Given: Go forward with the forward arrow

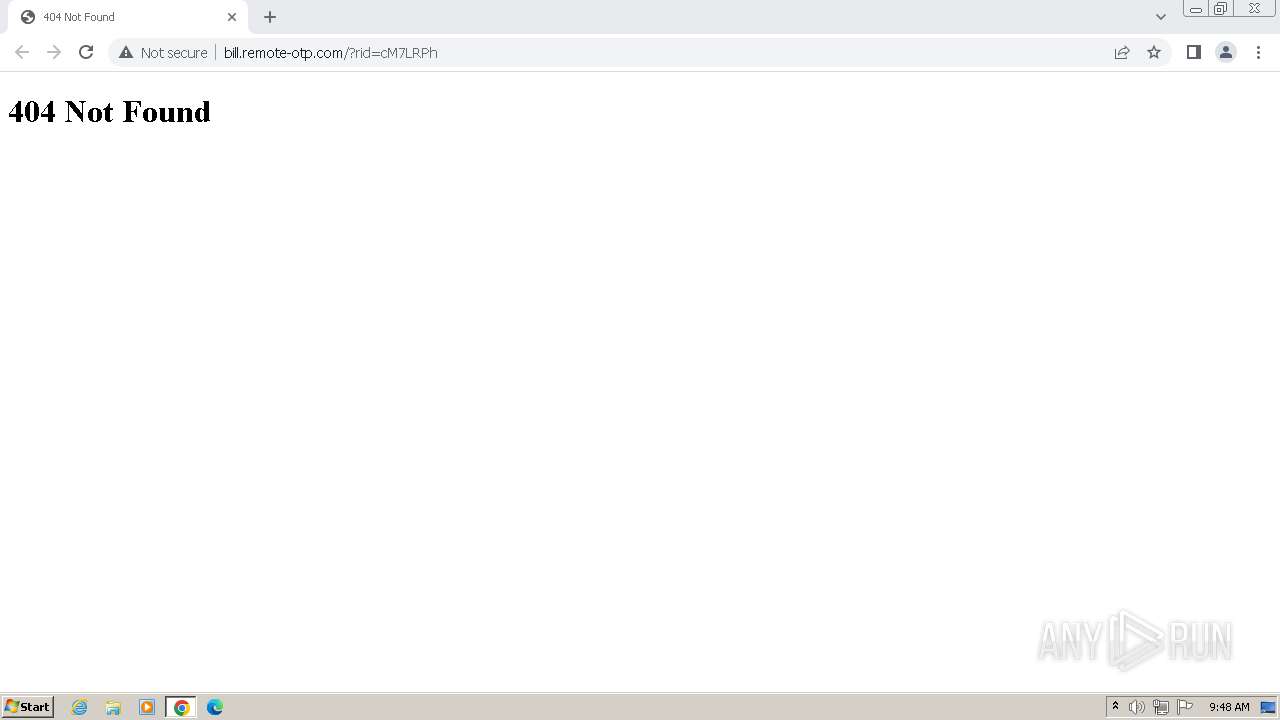Looking at the screenshot, I should point(54,52).
